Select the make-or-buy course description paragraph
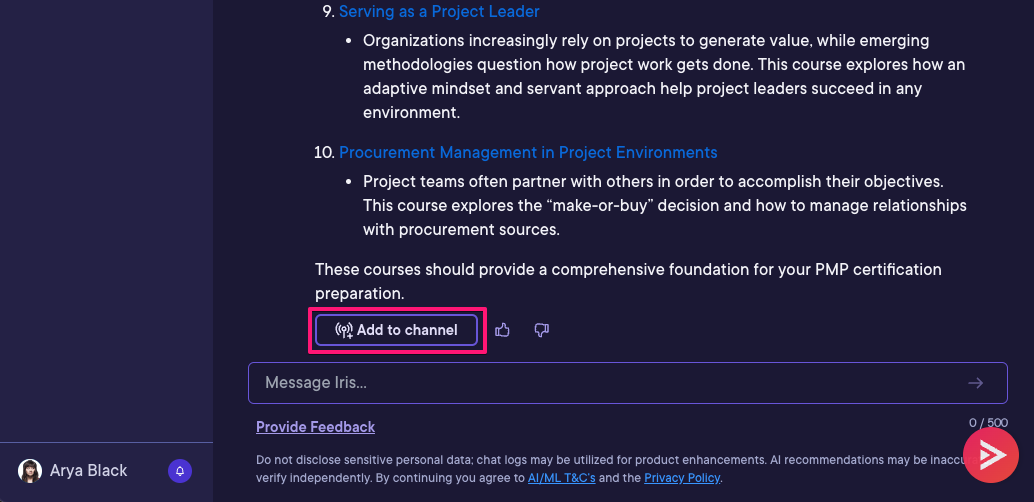Image resolution: width=1034 pixels, height=502 pixels. tap(665, 205)
